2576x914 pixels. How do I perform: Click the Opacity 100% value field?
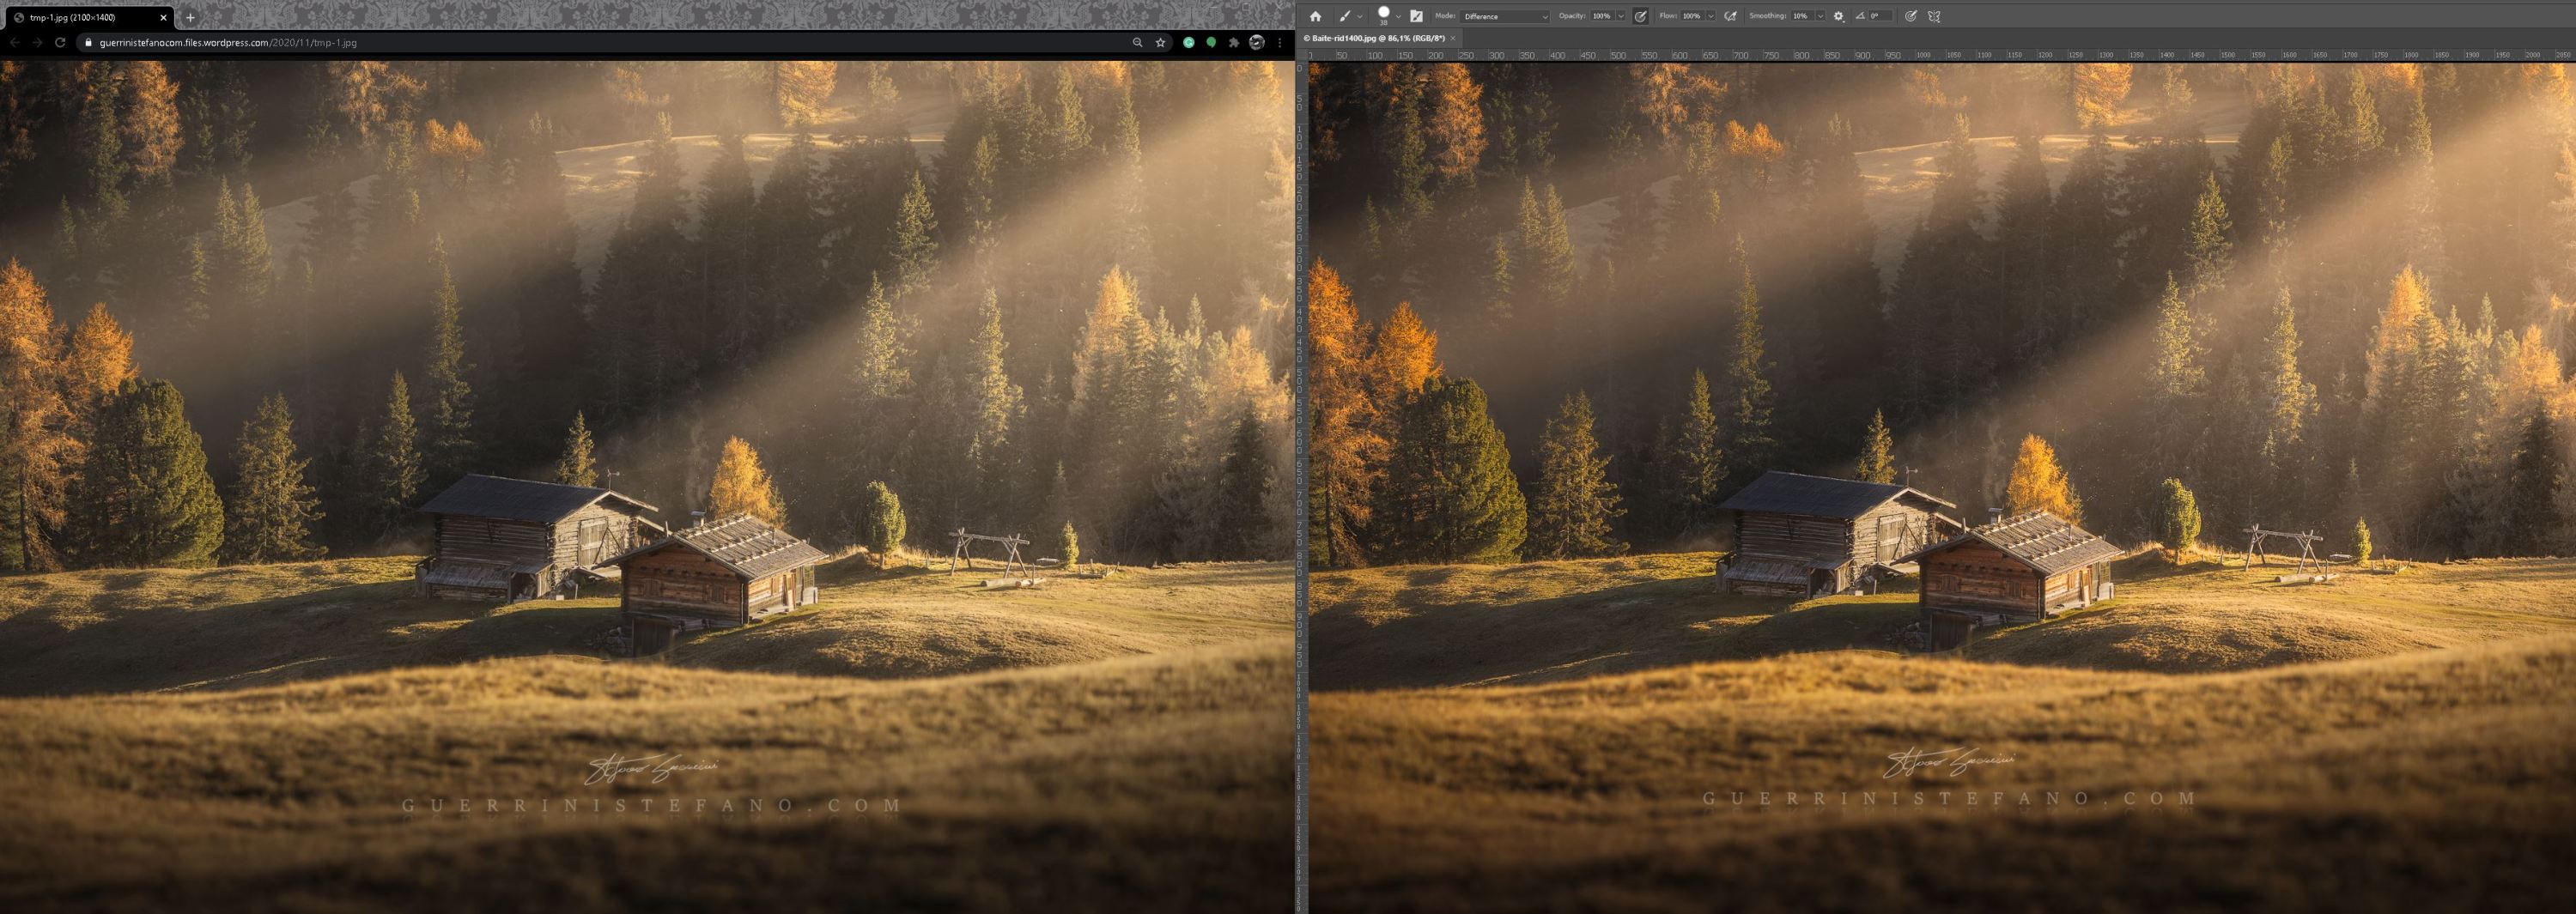click(x=1602, y=16)
